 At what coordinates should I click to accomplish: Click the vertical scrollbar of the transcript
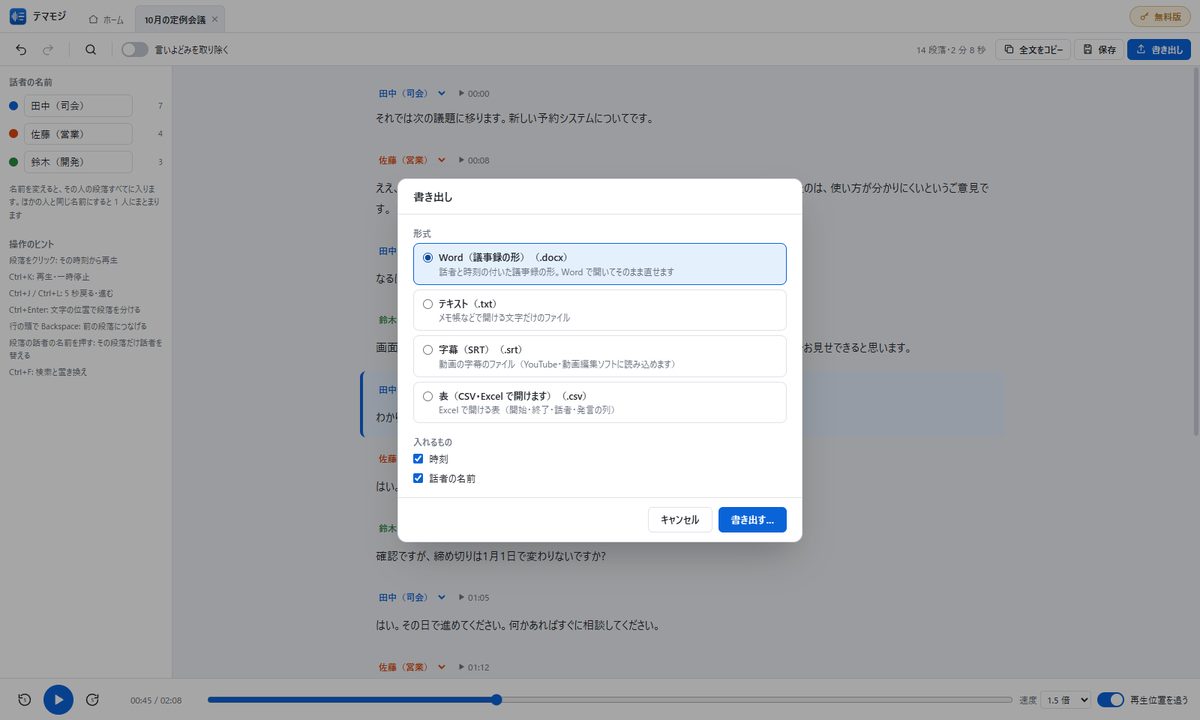click(1195, 250)
